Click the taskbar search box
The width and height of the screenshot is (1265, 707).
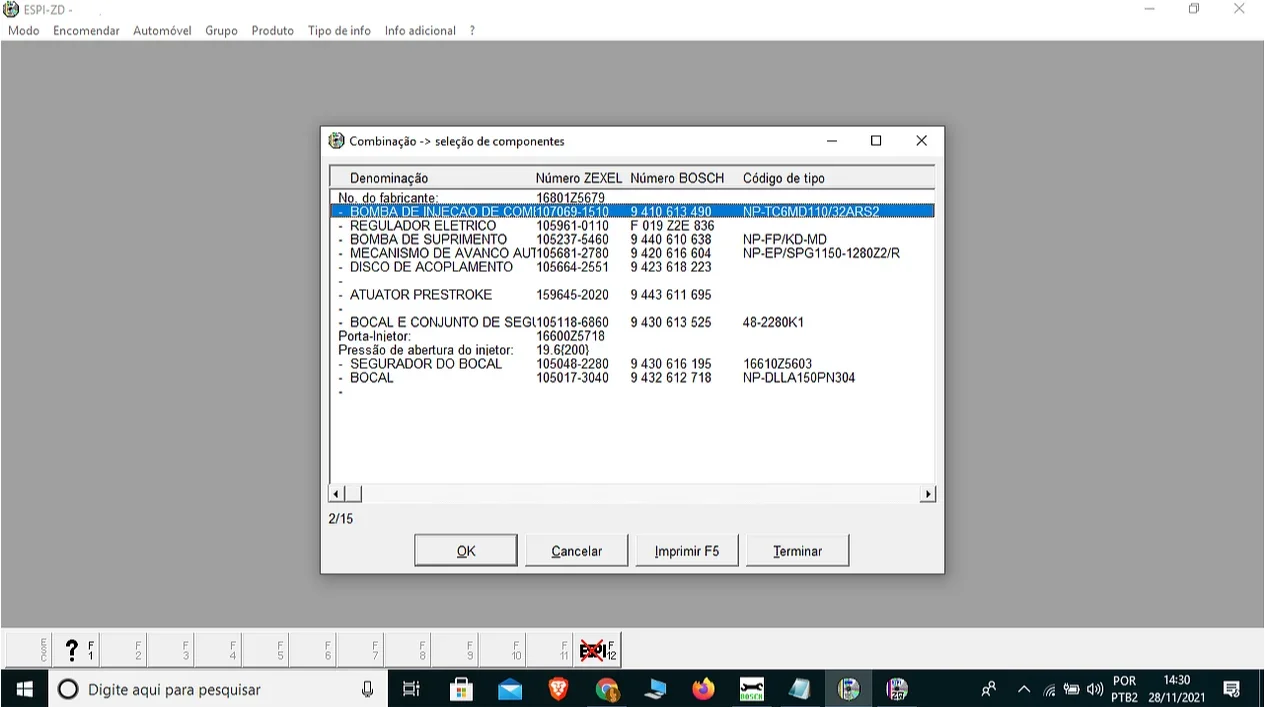(x=216, y=689)
